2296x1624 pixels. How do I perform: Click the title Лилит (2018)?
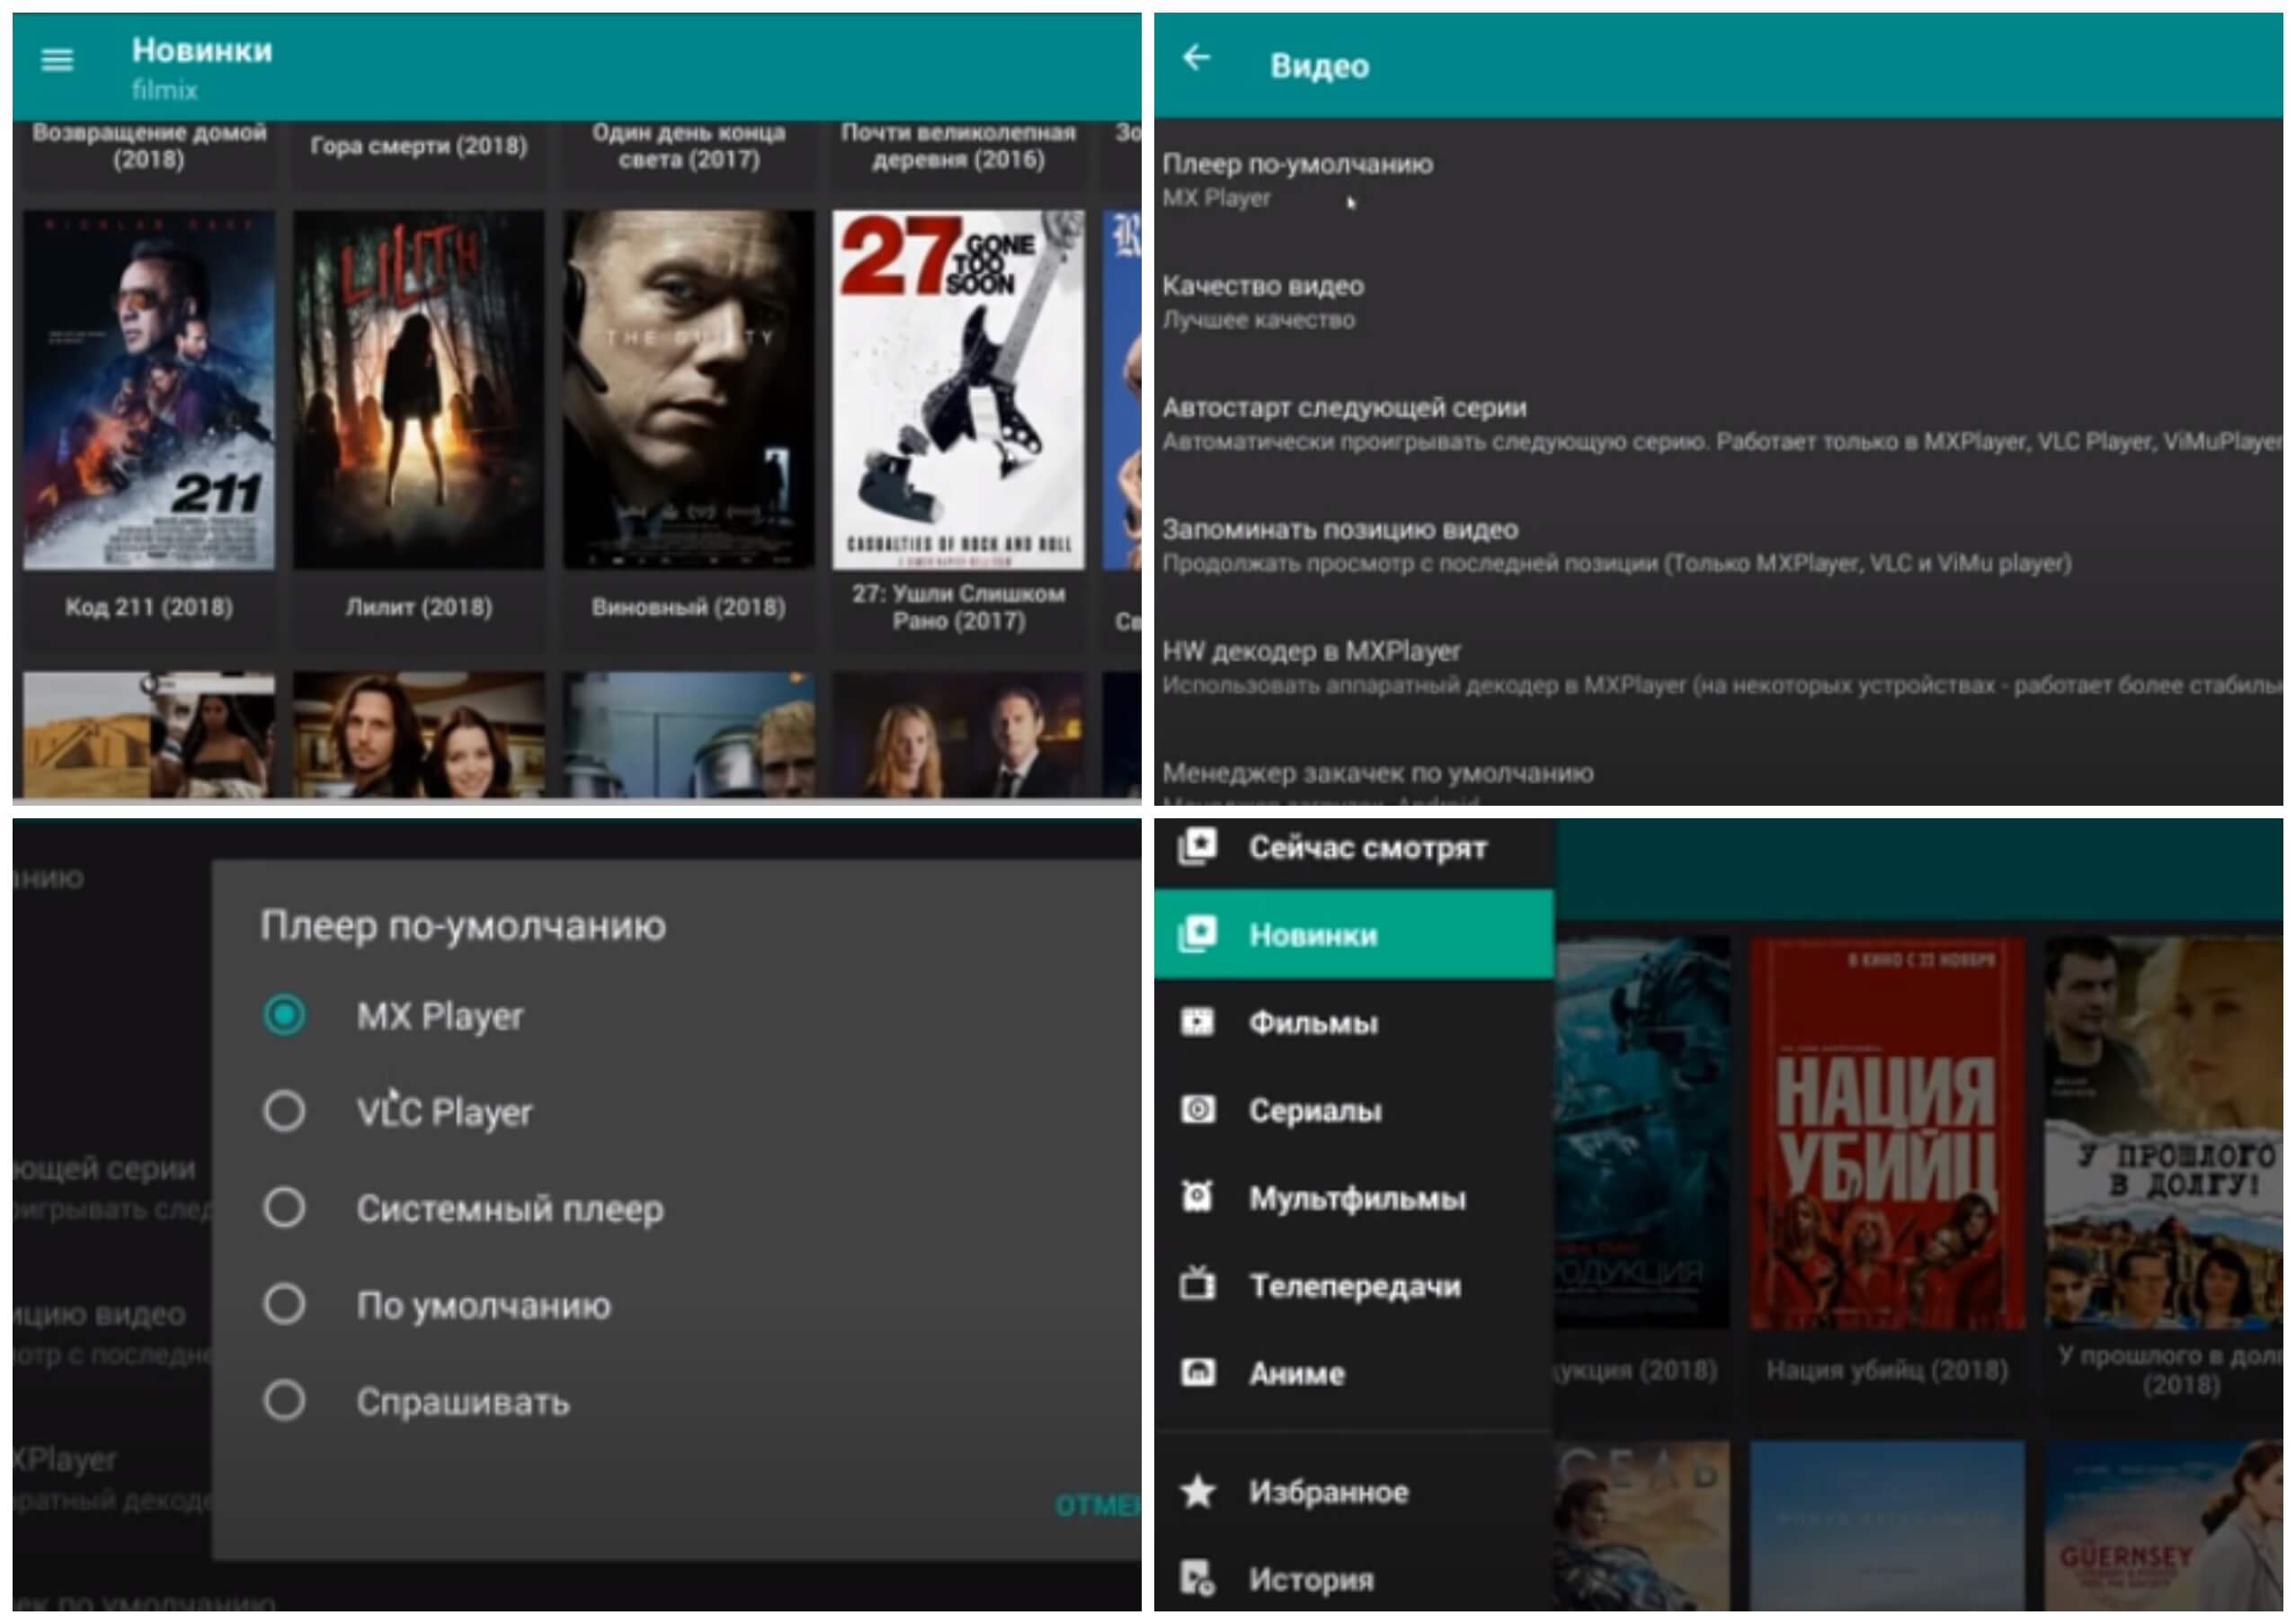[419, 607]
